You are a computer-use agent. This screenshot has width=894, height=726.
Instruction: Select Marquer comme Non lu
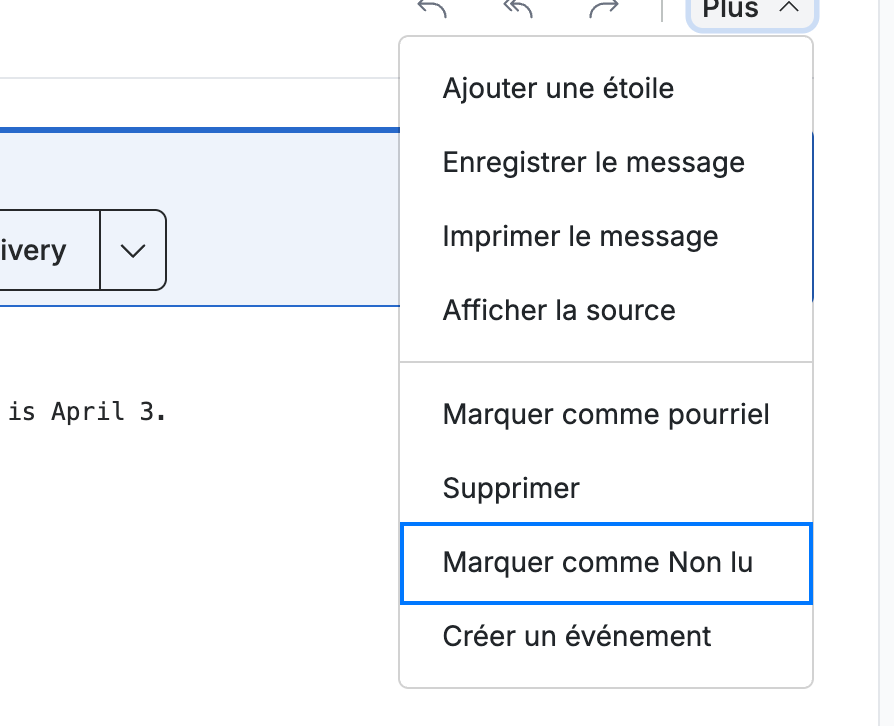(606, 563)
